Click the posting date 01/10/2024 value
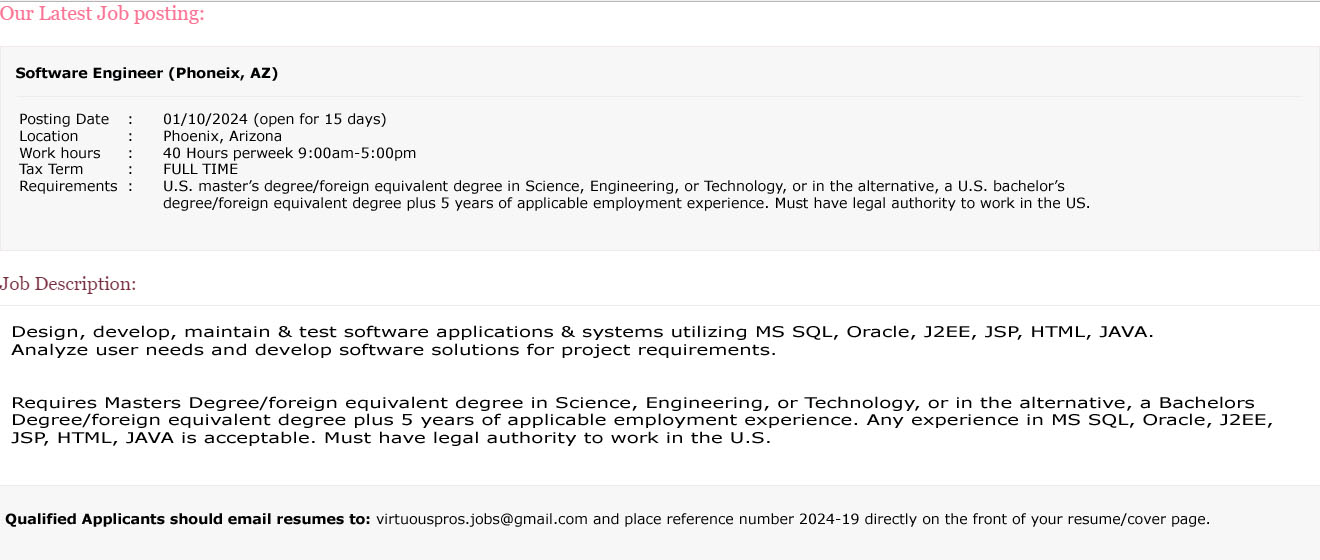Image resolution: width=1320 pixels, height=560 pixels. click(275, 119)
